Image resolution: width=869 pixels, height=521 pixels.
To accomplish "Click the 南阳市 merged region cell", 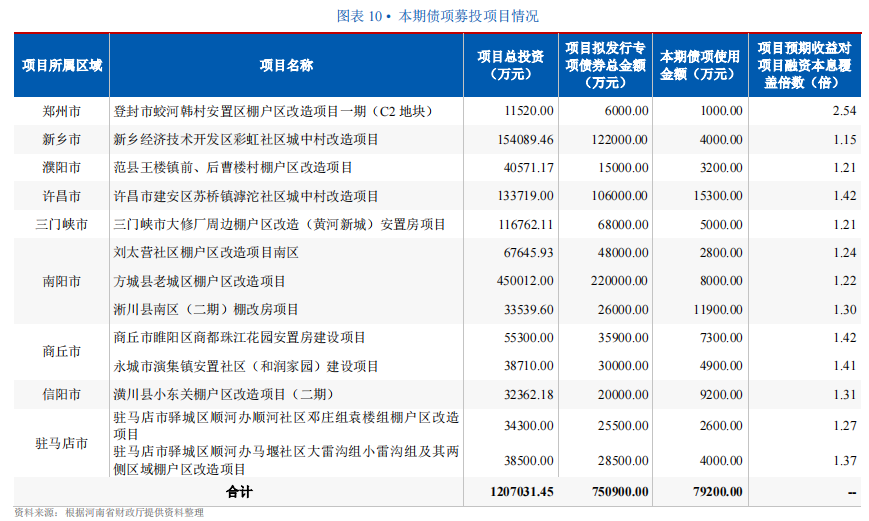I will click(62, 281).
